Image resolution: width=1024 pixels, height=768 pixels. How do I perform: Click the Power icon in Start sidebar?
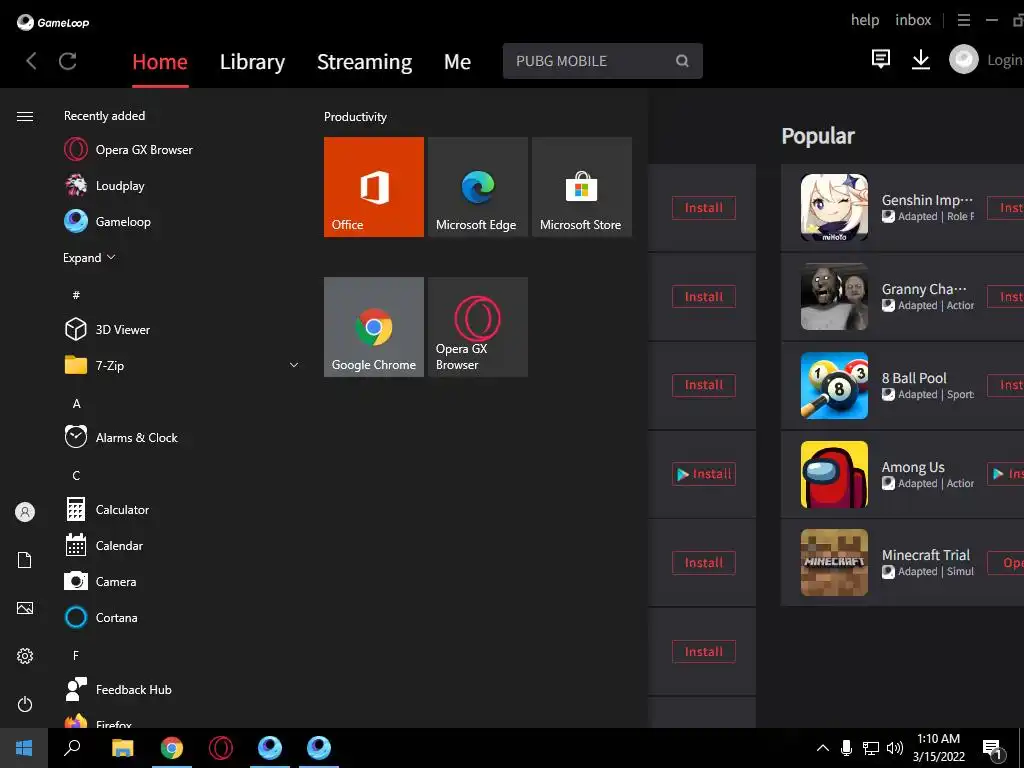coord(25,704)
